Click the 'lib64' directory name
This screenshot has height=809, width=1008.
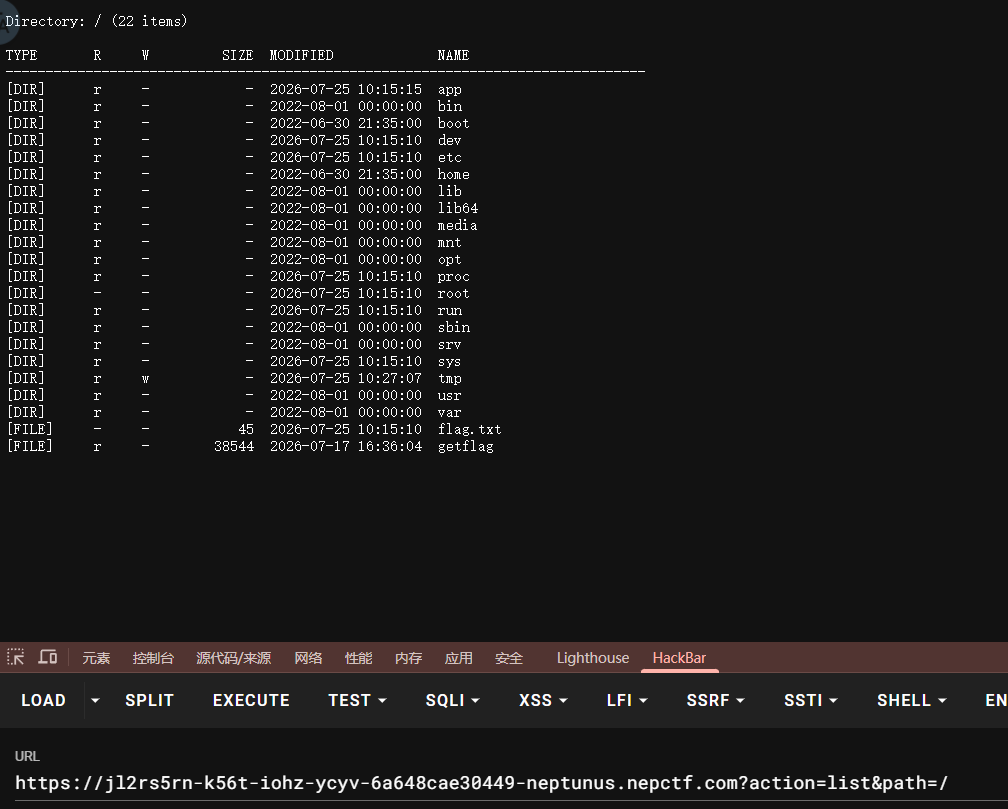(458, 208)
